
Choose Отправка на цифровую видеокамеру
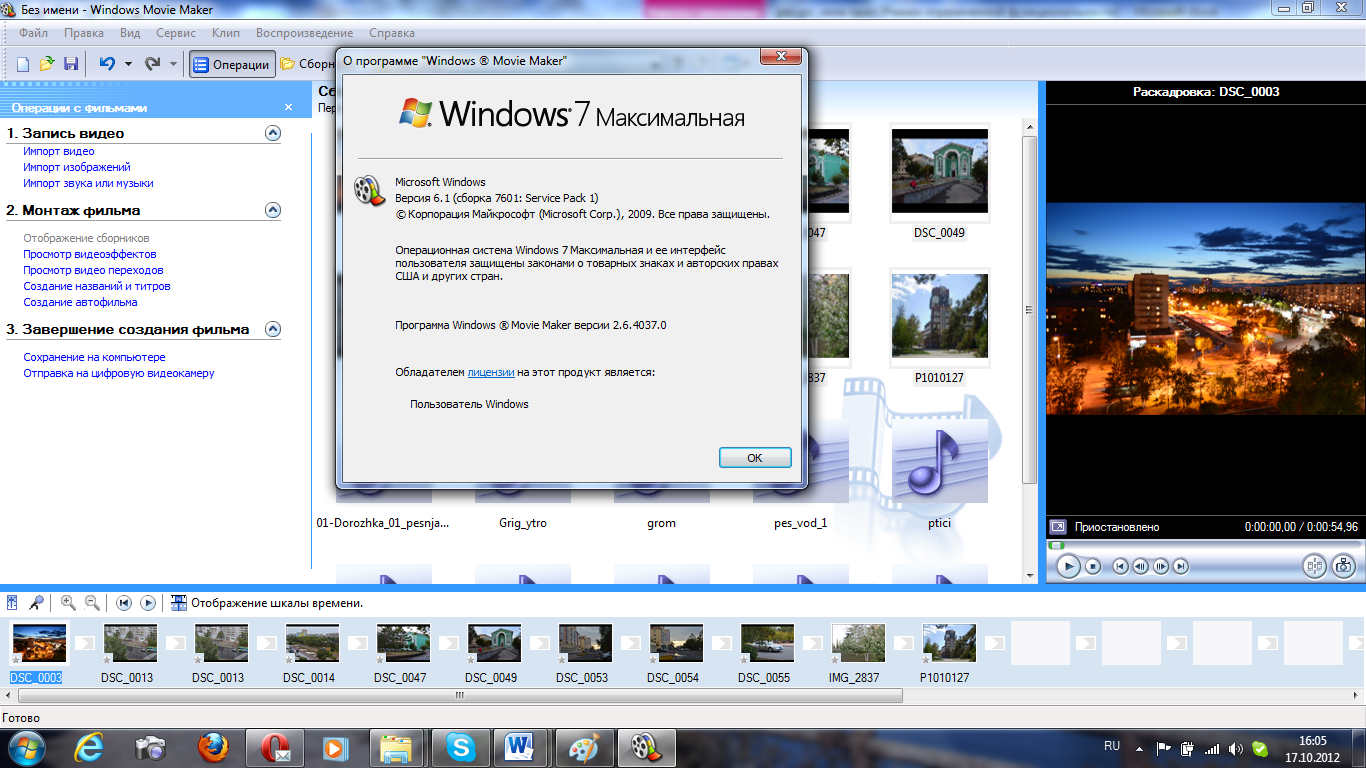pyautogui.click(x=119, y=373)
